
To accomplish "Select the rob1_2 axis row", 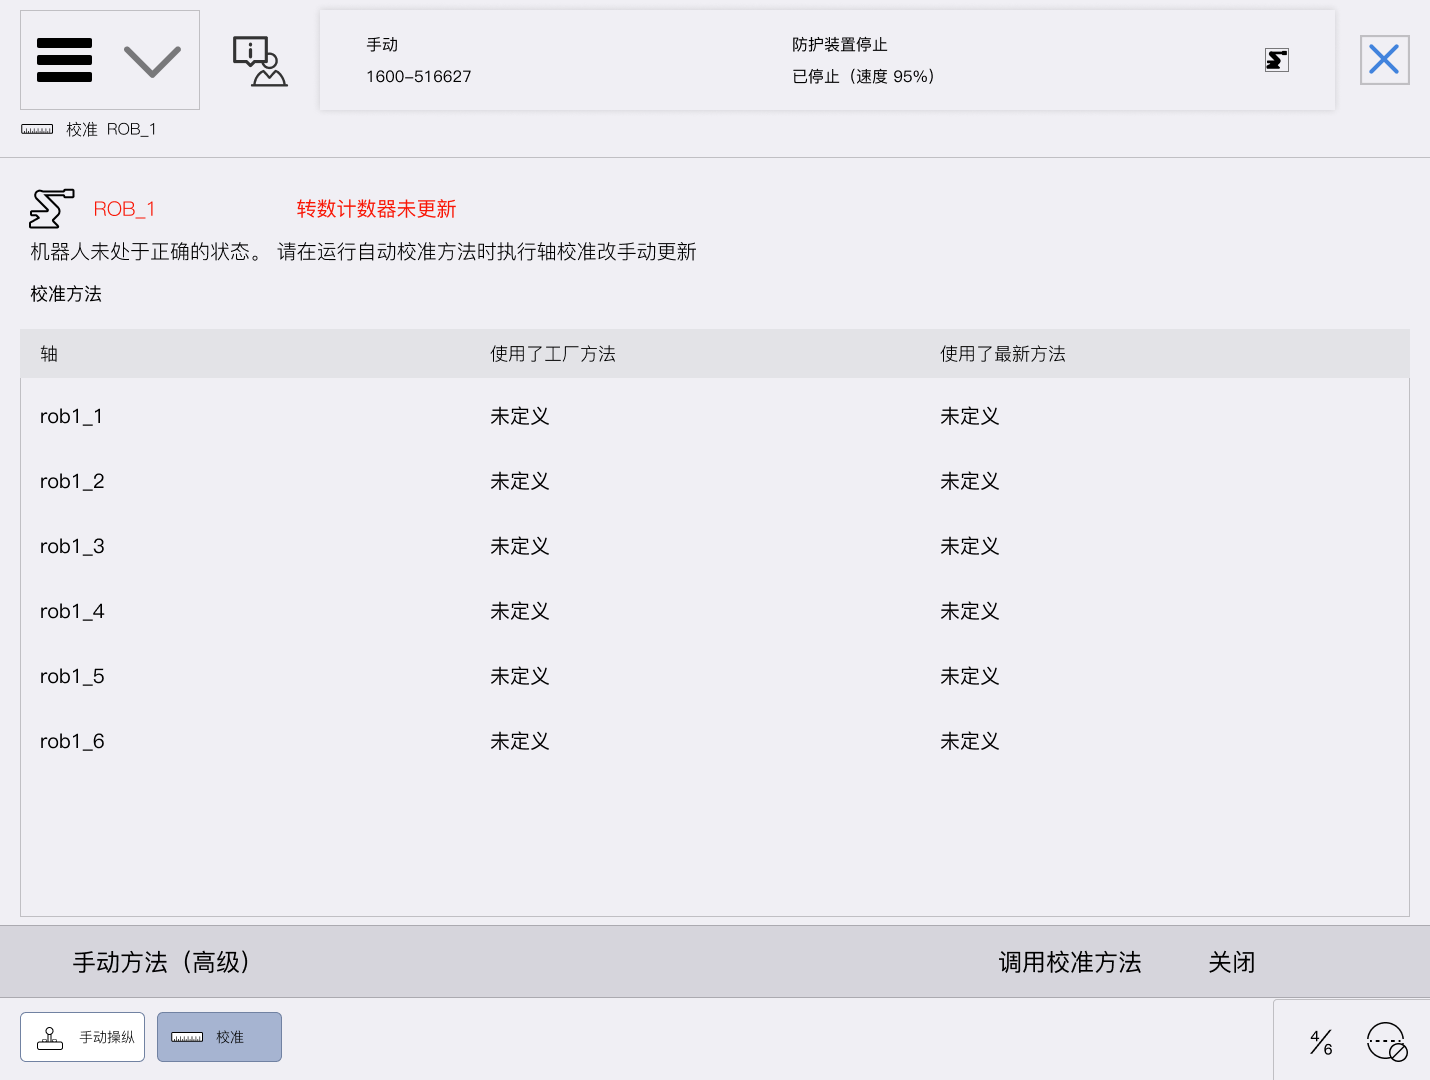I will pyautogui.click(x=714, y=481).
